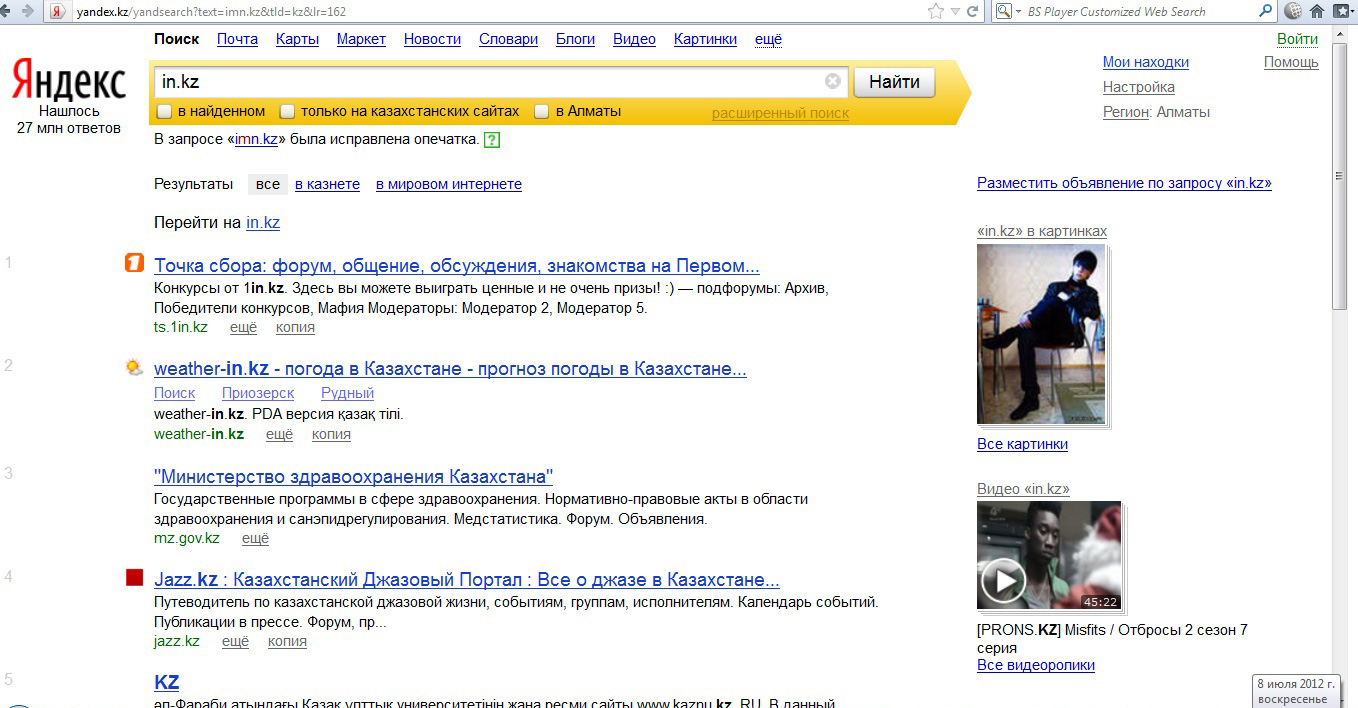This screenshot has width=1358, height=708.
Task: Open the Рудный sublink
Action: (347, 393)
